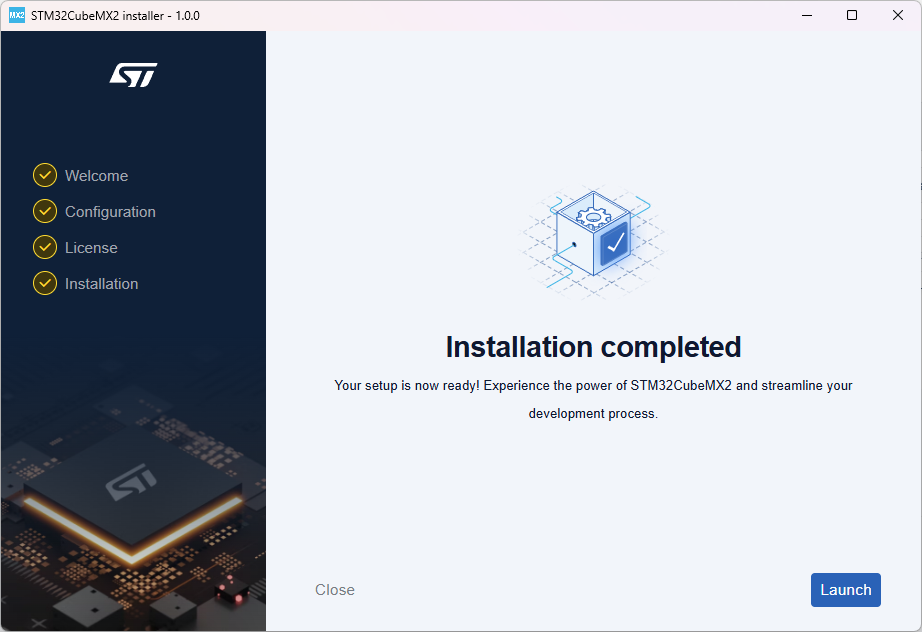The height and width of the screenshot is (632, 922).
Task: Click the License step checkmark icon
Action: (45, 247)
